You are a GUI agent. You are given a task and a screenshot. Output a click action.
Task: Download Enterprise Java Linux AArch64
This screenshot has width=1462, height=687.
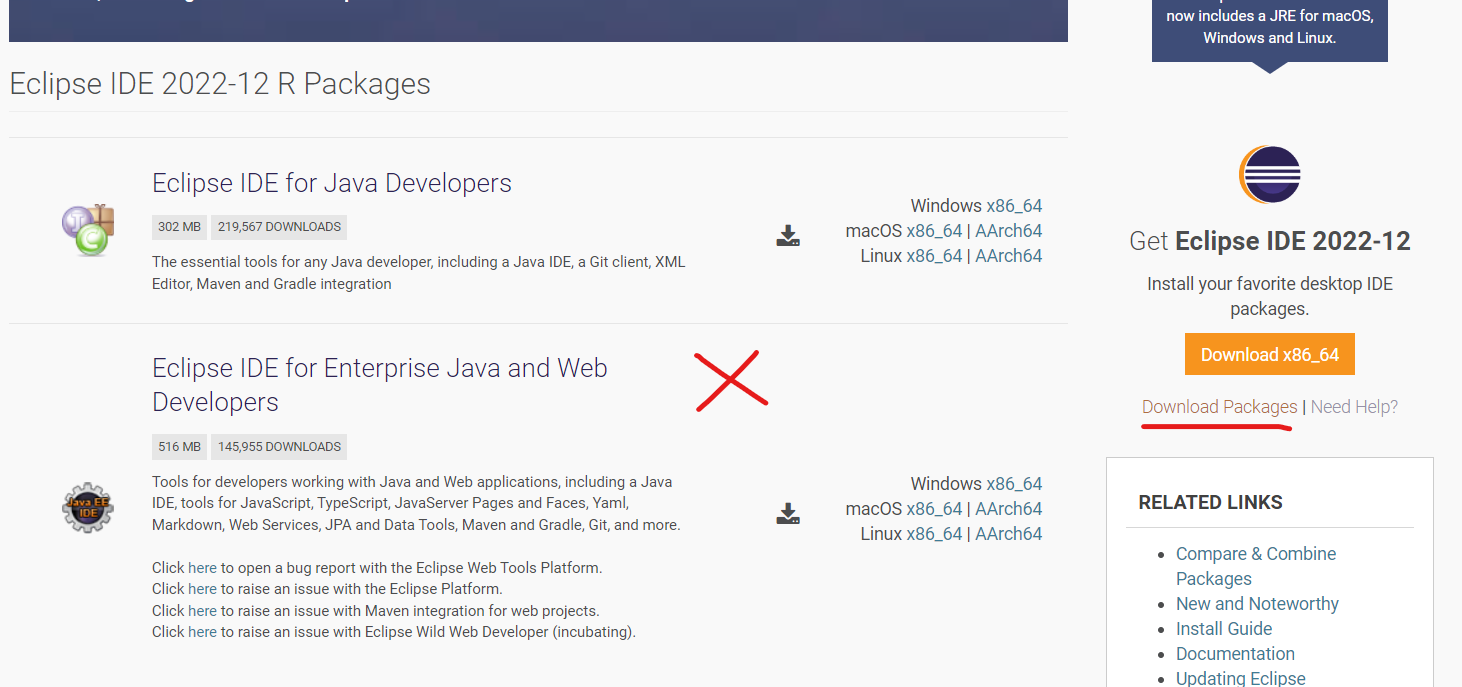(x=1008, y=534)
